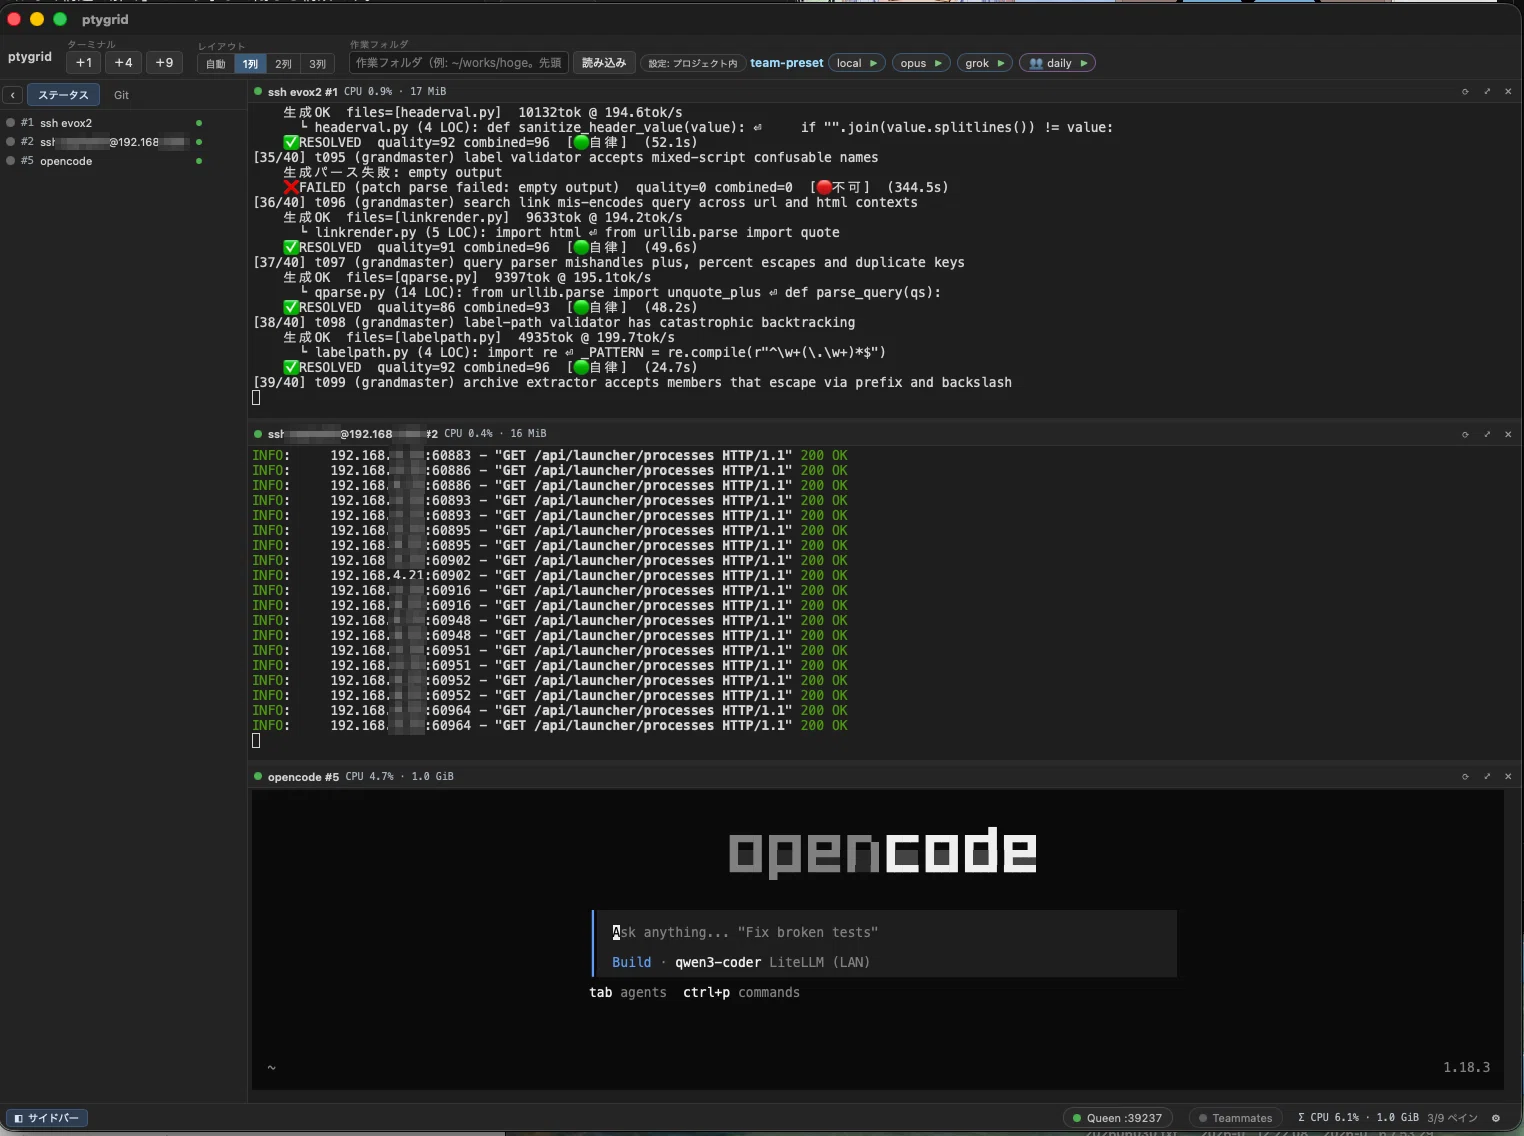Restart the opencode #5 pane
Image resolution: width=1524 pixels, height=1136 pixels.
tap(1465, 776)
